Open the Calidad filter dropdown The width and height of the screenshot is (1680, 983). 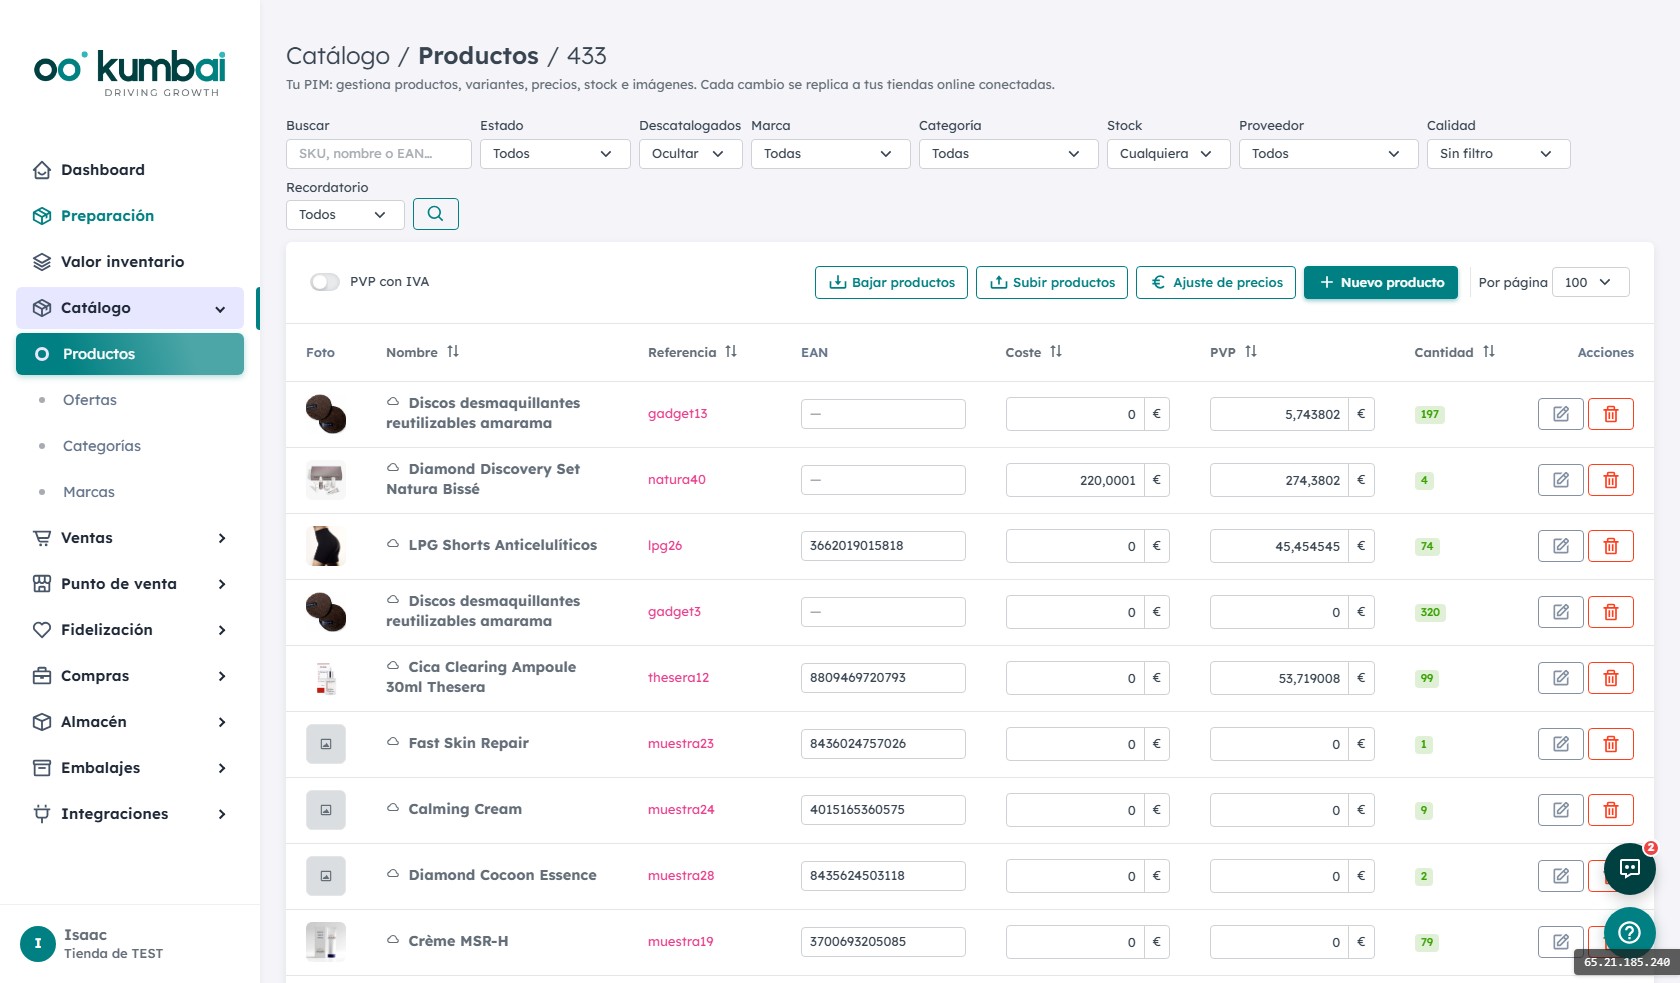[1498, 154]
